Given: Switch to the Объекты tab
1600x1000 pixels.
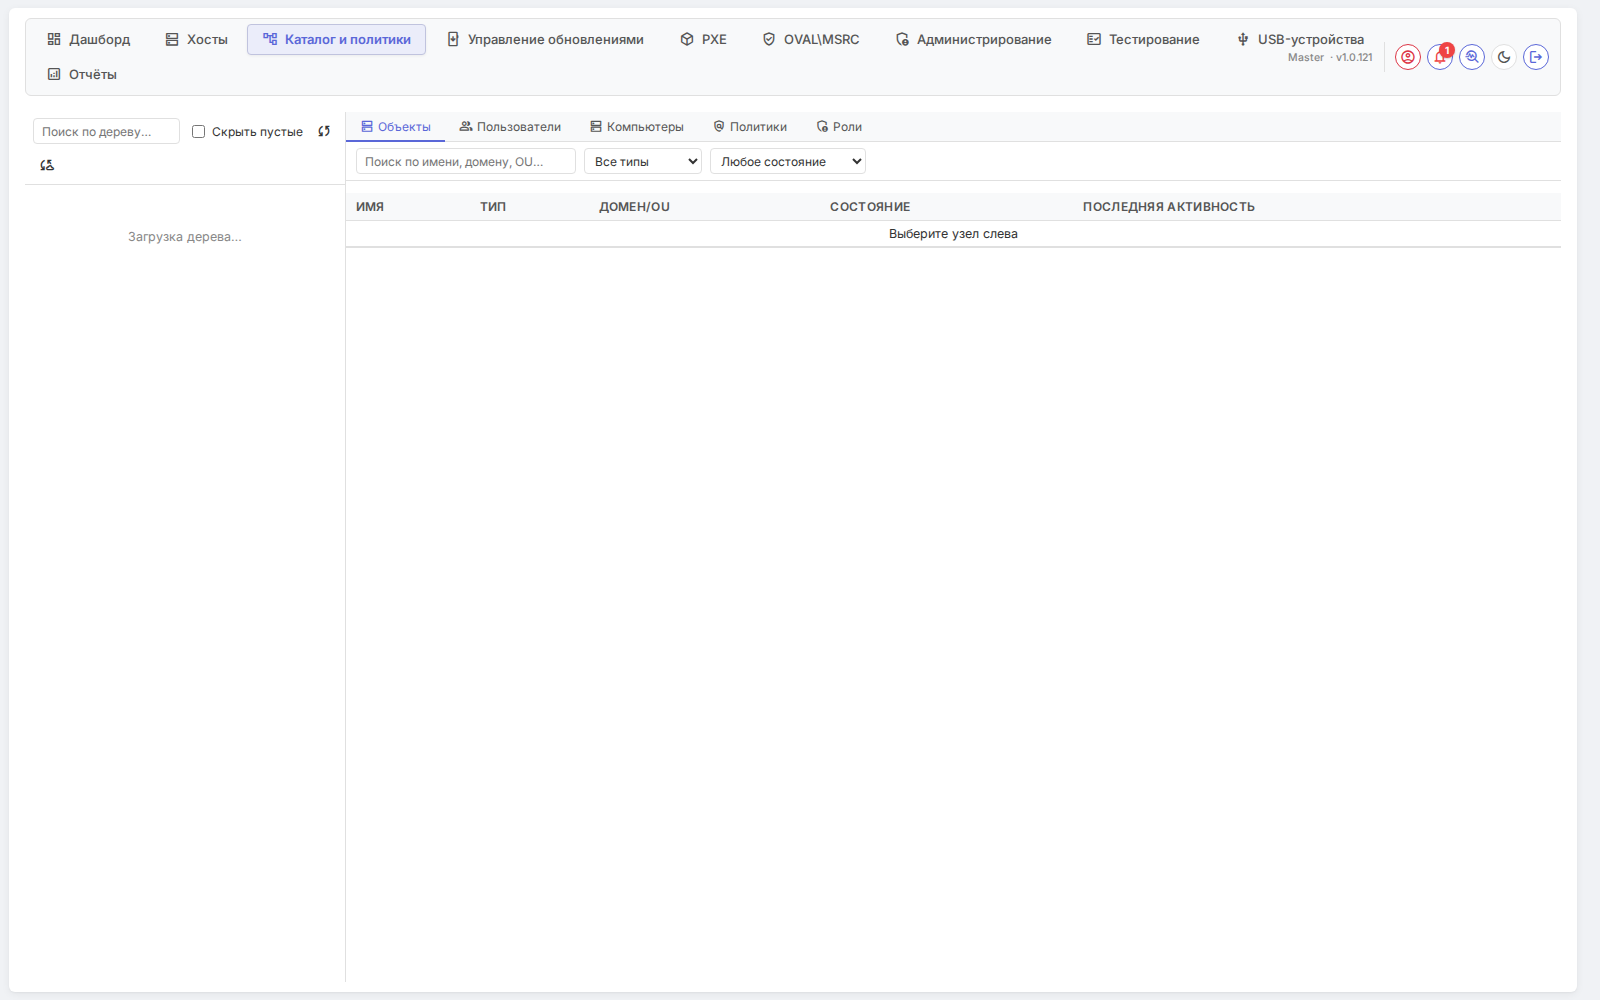Looking at the screenshot, I should coord(396,127).
